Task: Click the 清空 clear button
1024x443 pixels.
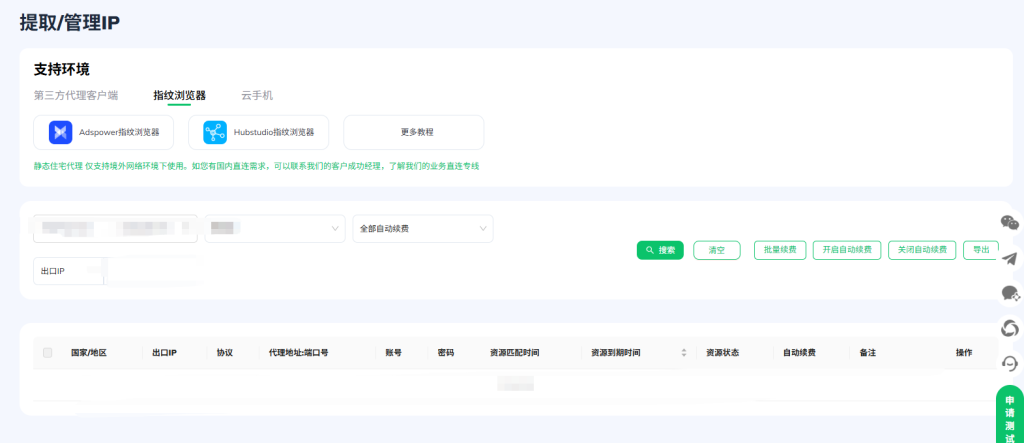Action: tap(716, 250)
